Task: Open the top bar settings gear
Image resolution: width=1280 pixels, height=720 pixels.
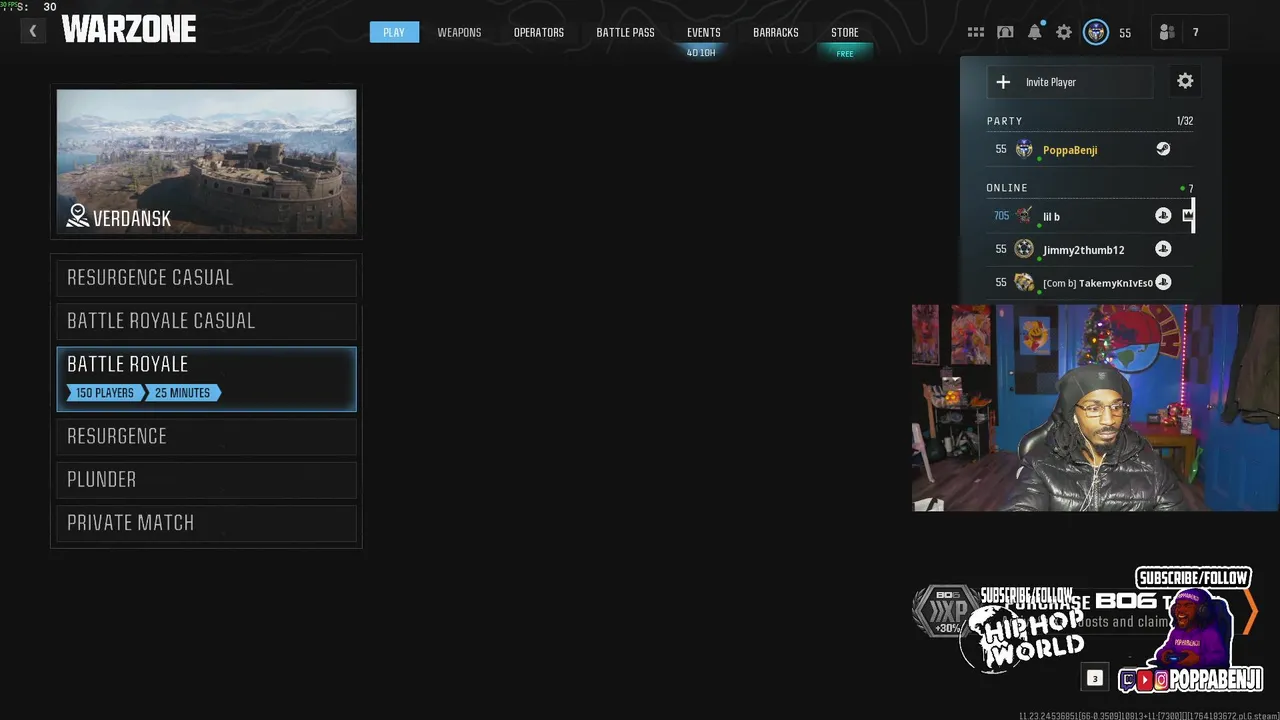Action: tap(1064, 32)
